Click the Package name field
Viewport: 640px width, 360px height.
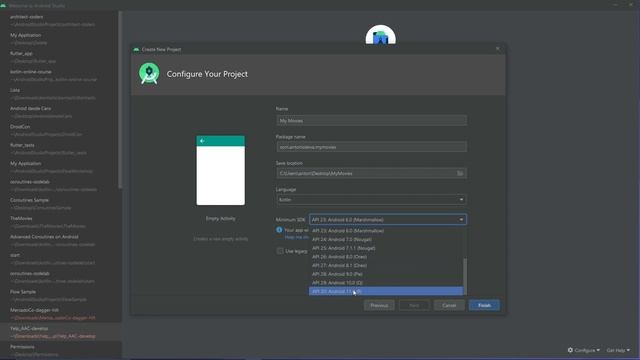tap(371, 147)
